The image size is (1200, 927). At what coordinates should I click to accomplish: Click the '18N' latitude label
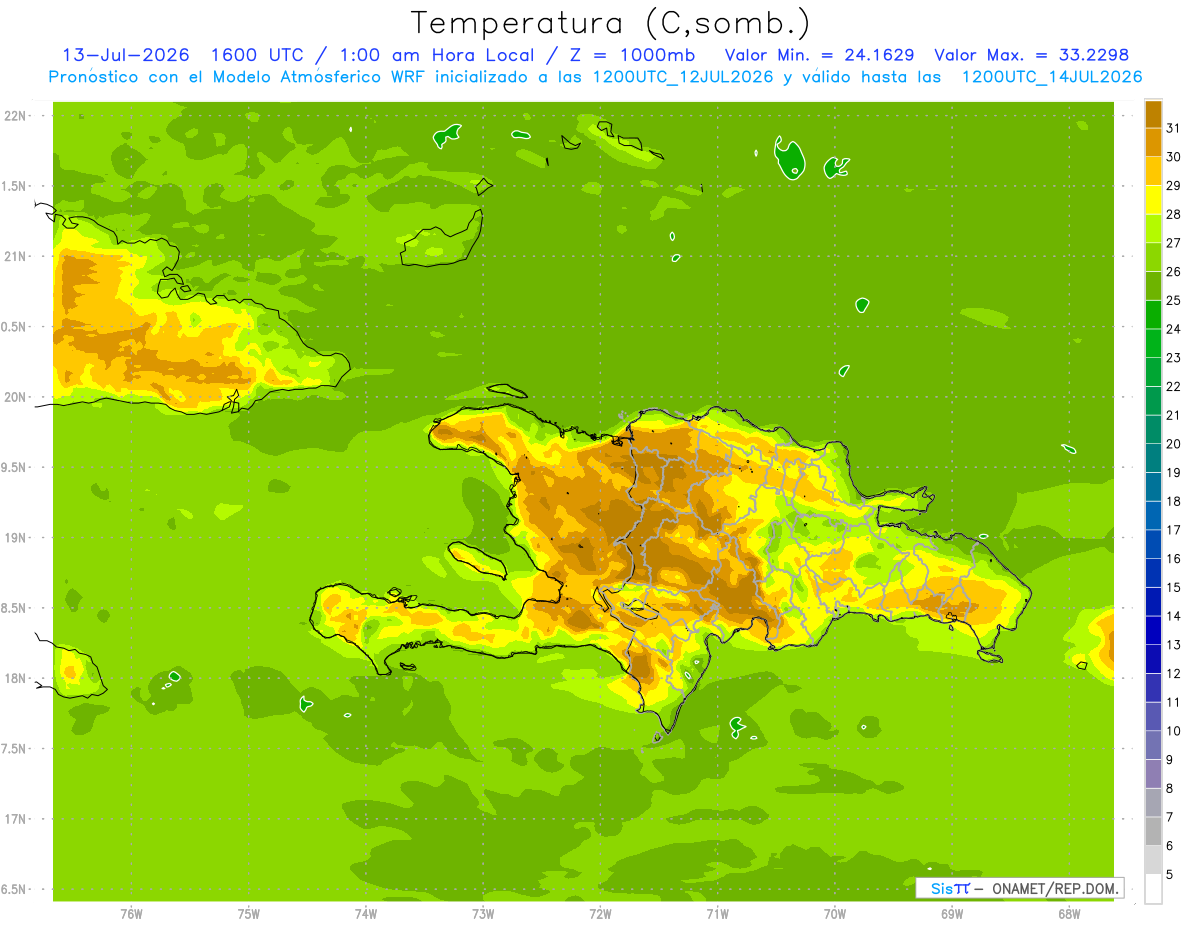[x=16, y=679]
